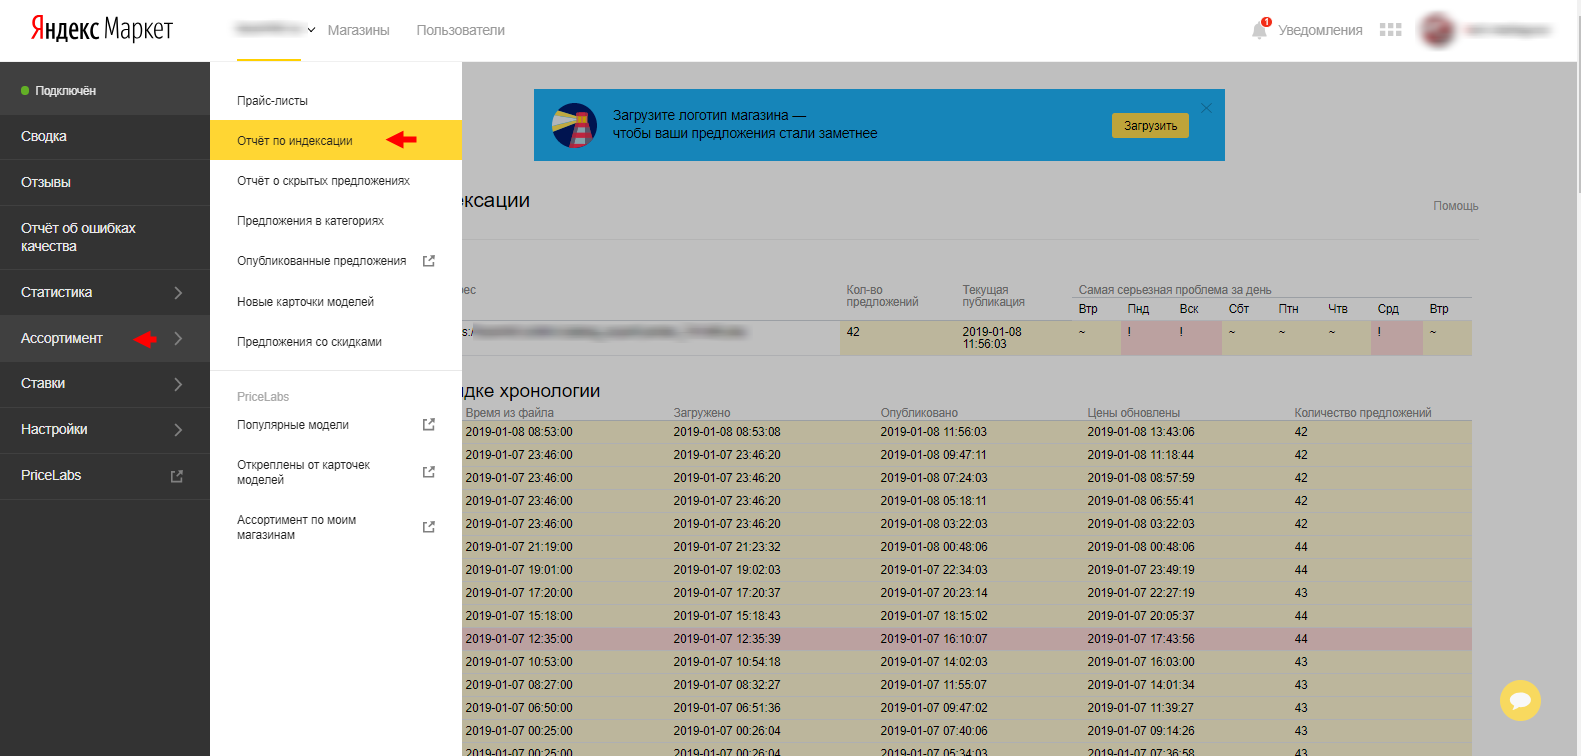
Task: Select Отчёт по индексации menu item
Action: click(295, 141)
